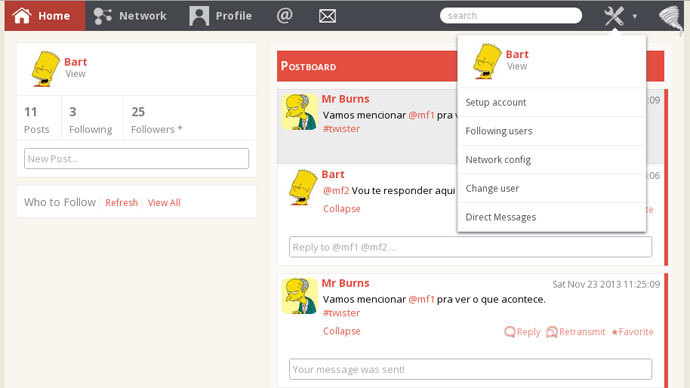Click the Postboard header title
The image size is (690, 388).
click(x=308, y=66)
